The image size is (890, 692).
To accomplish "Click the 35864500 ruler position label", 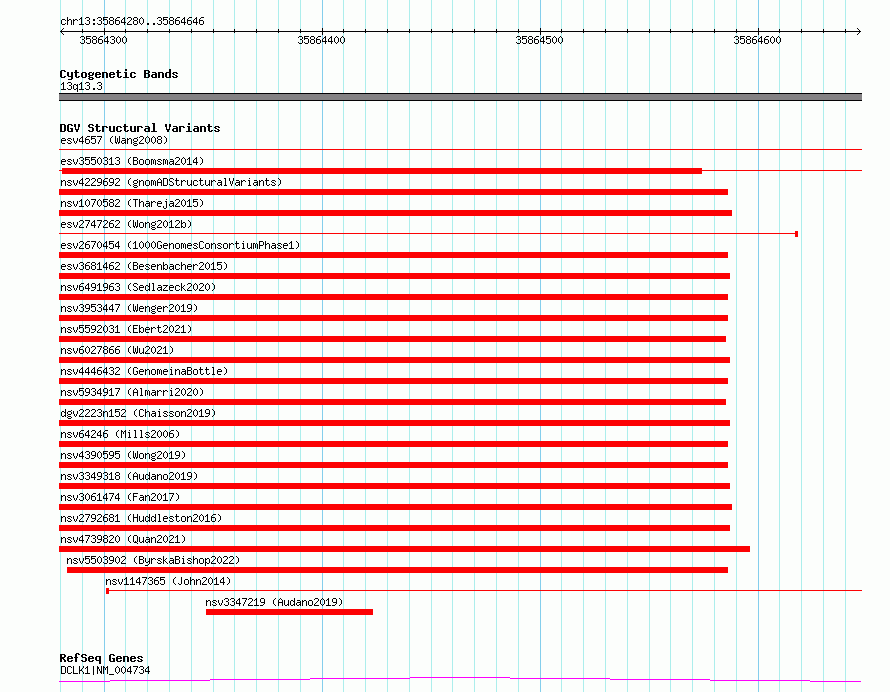I will 539,40.
